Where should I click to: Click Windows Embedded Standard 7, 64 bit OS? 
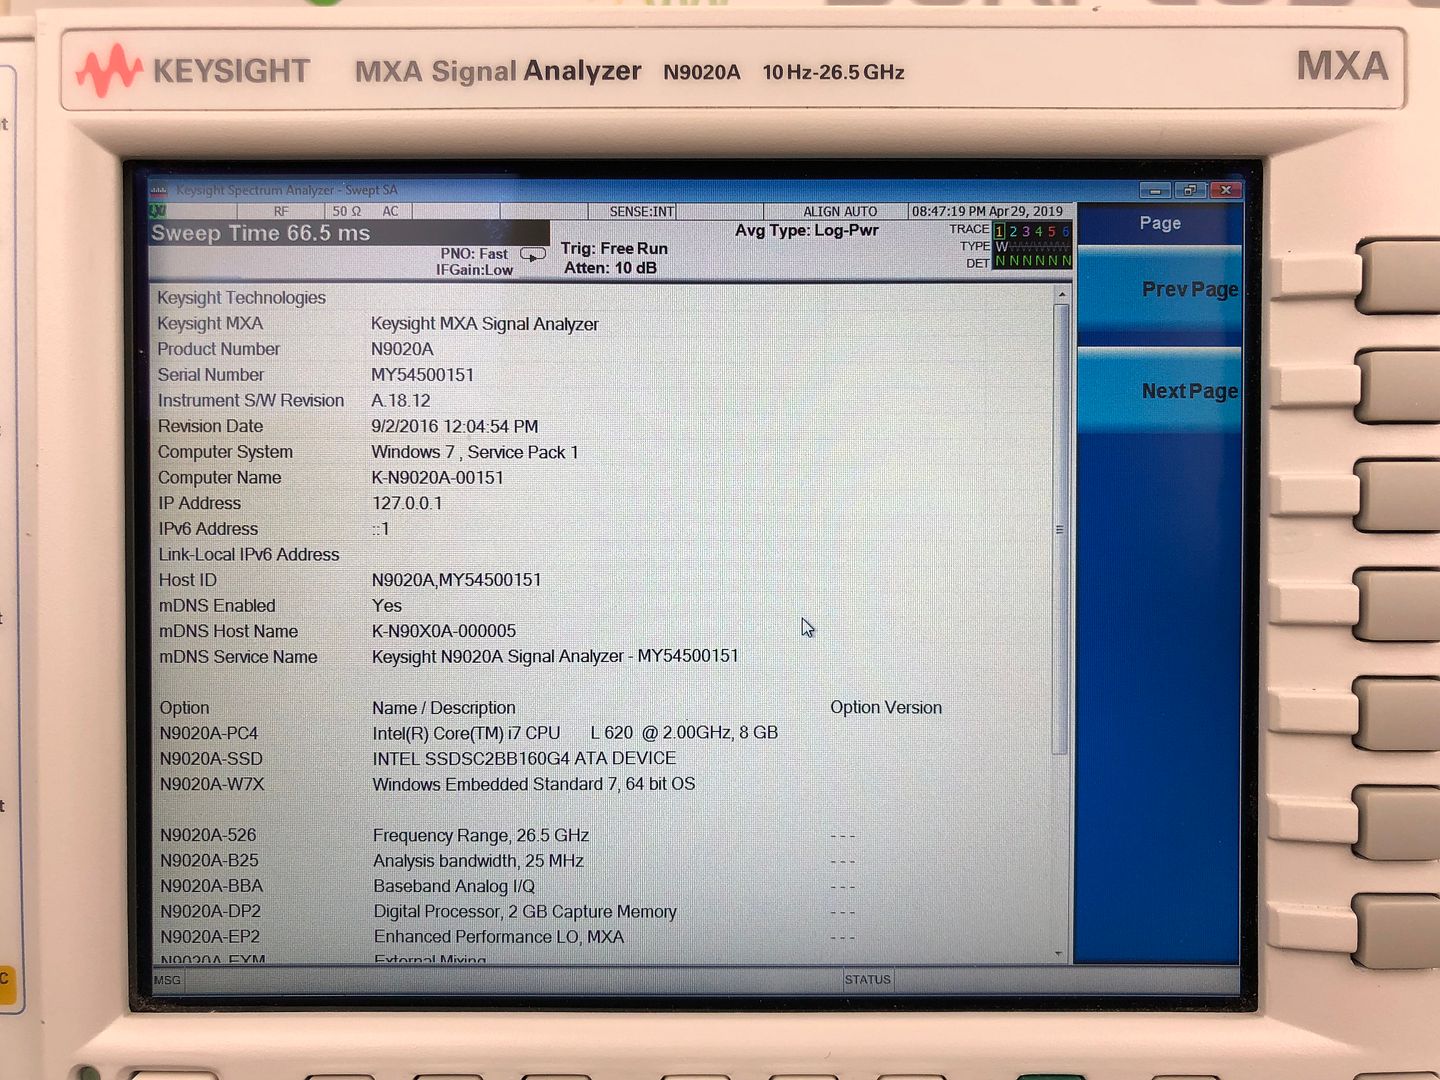(x=534, y=784)
